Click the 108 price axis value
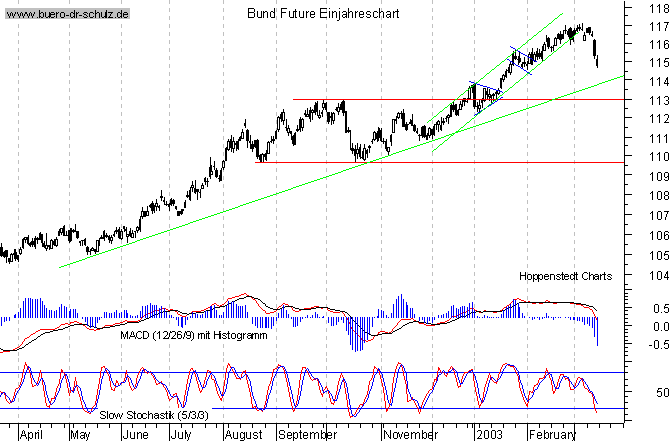 click(x=659, y=196)
